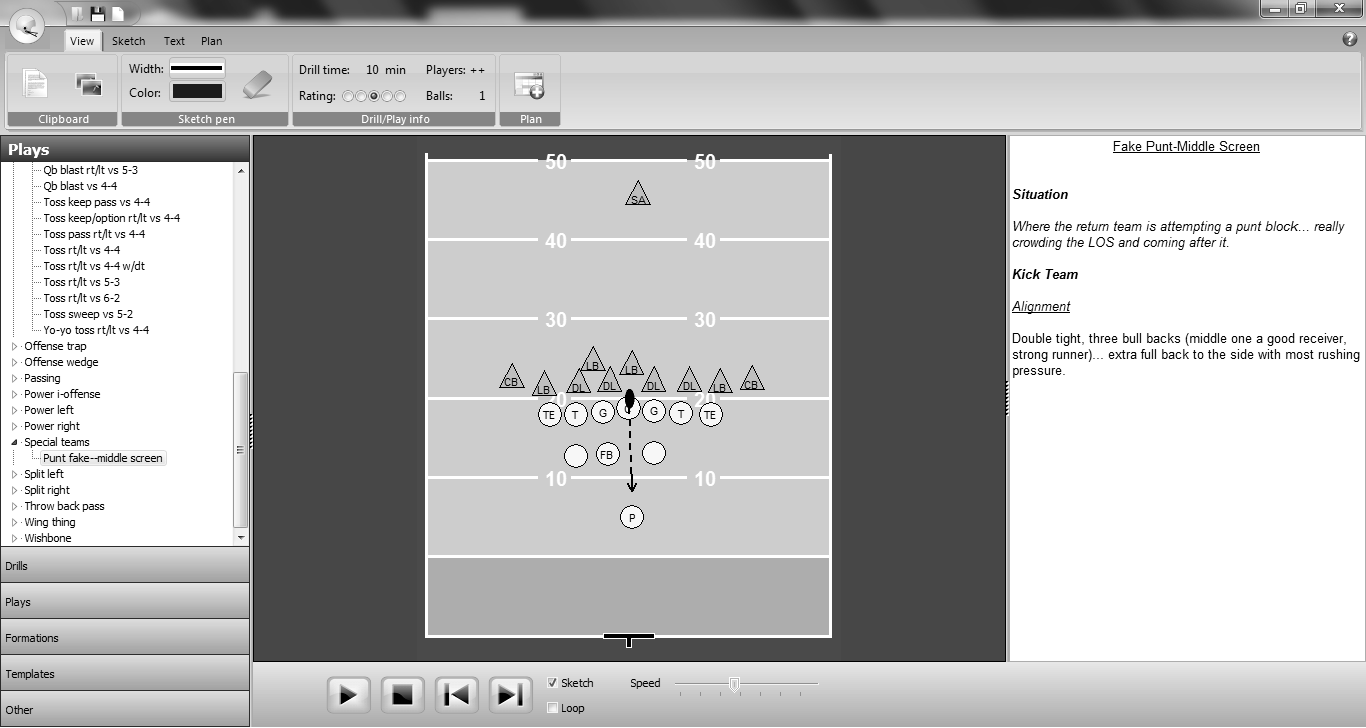Select the blank circle back left of FB

(x=576, y=456)
